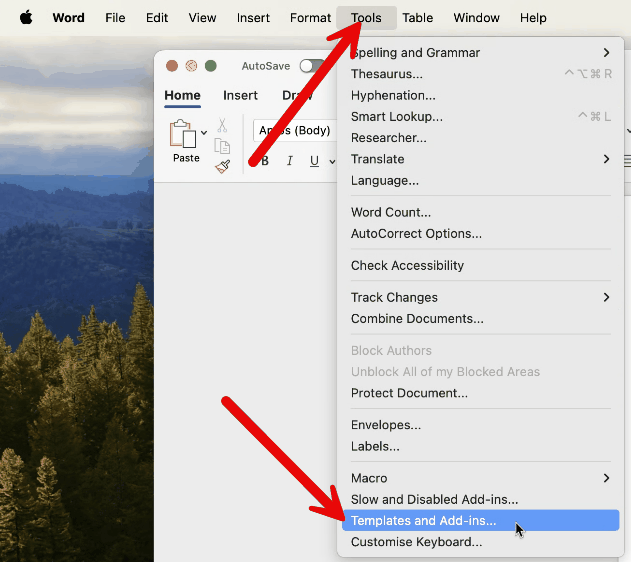Open Researcher from Tools menu
Viewport: 631px width, 562px height.
click(480, 138)
